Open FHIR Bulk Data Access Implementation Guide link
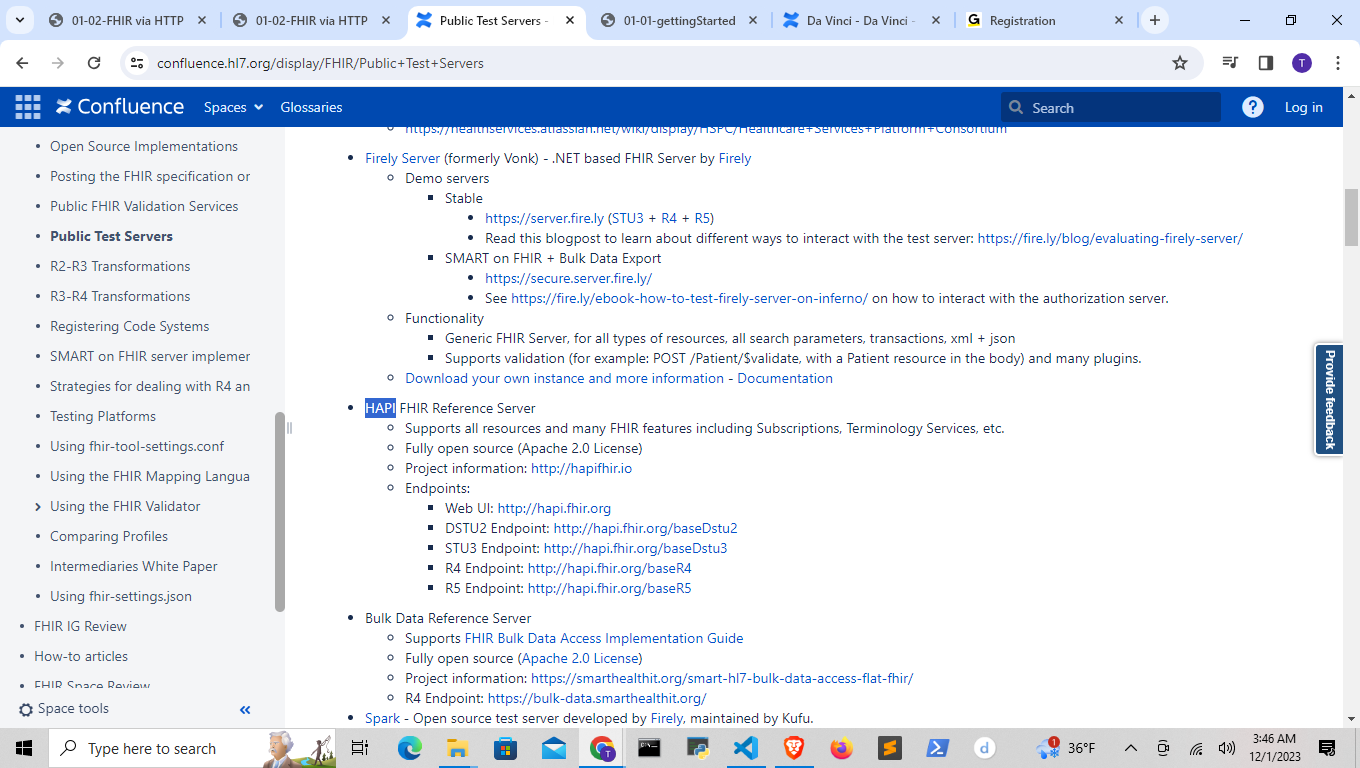 (x=604, y=638)
